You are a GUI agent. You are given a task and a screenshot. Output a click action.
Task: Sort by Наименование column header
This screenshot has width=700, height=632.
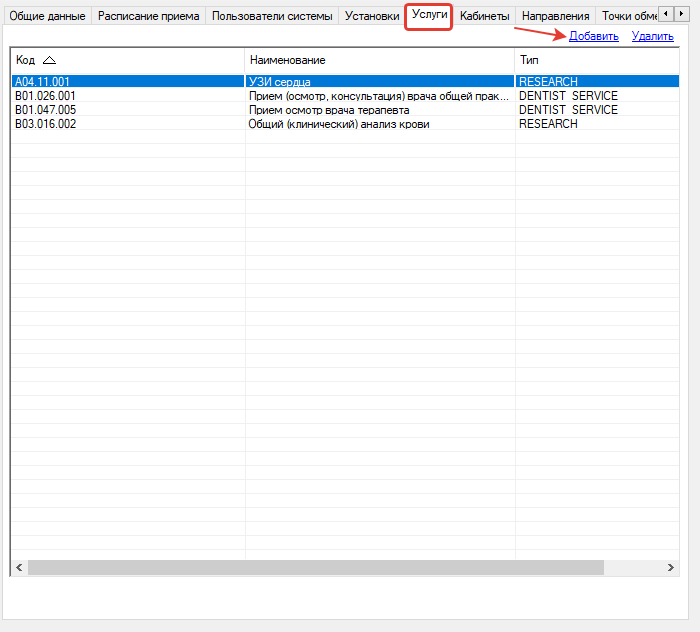click(x=380, y=61)
